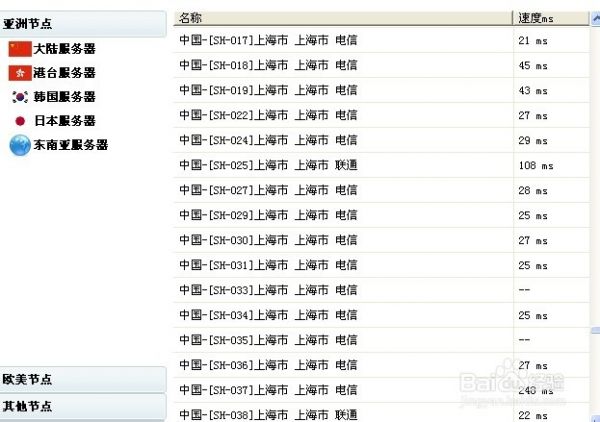Click the Japan flag red dot icon
The image size is (600, 422).
[20, 121]
